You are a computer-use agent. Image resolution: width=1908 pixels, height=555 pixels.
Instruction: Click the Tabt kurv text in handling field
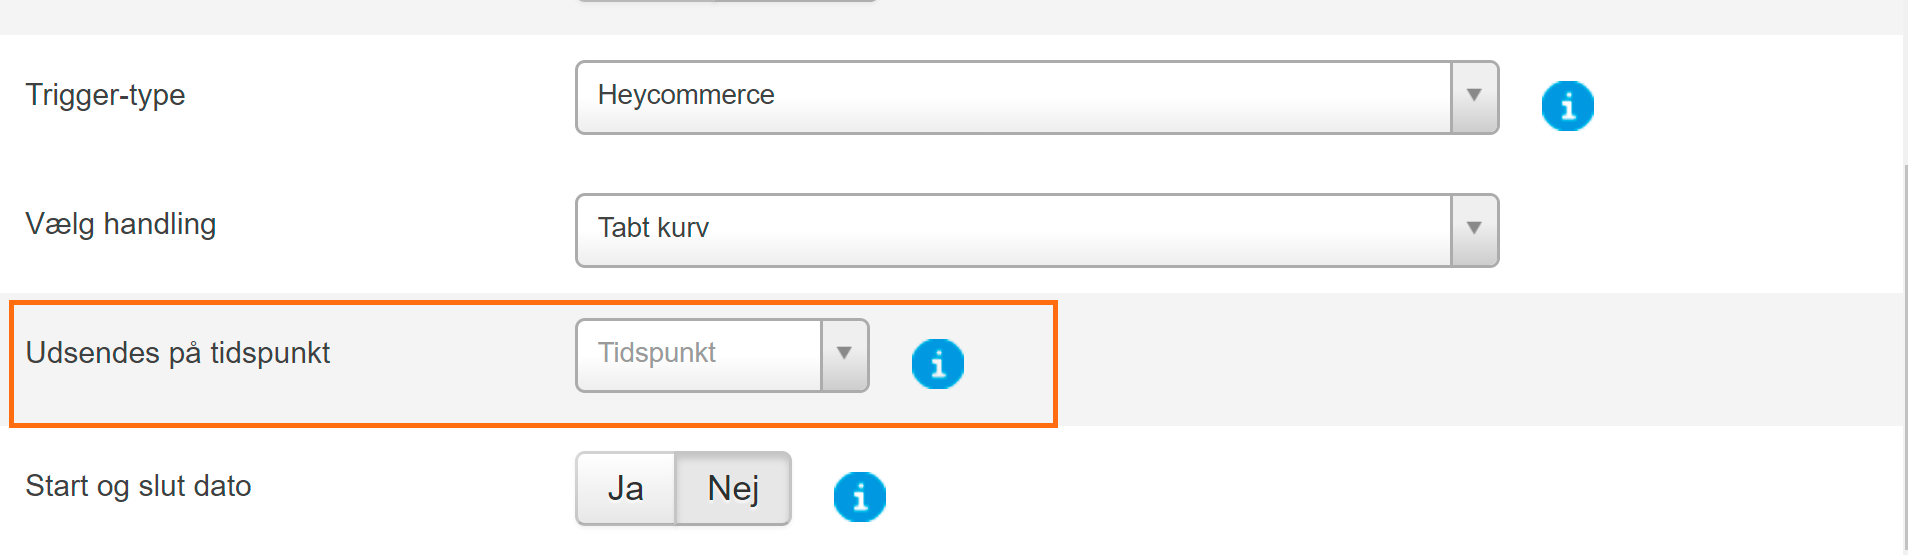click(x=653, y=228)
